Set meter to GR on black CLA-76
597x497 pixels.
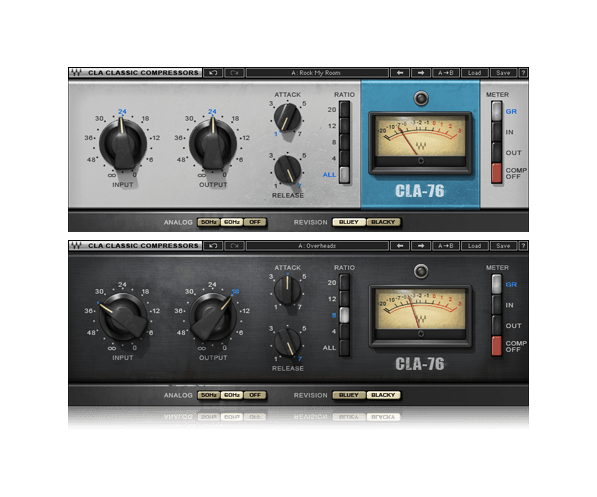pyautogui.click(x=496, y=284)
